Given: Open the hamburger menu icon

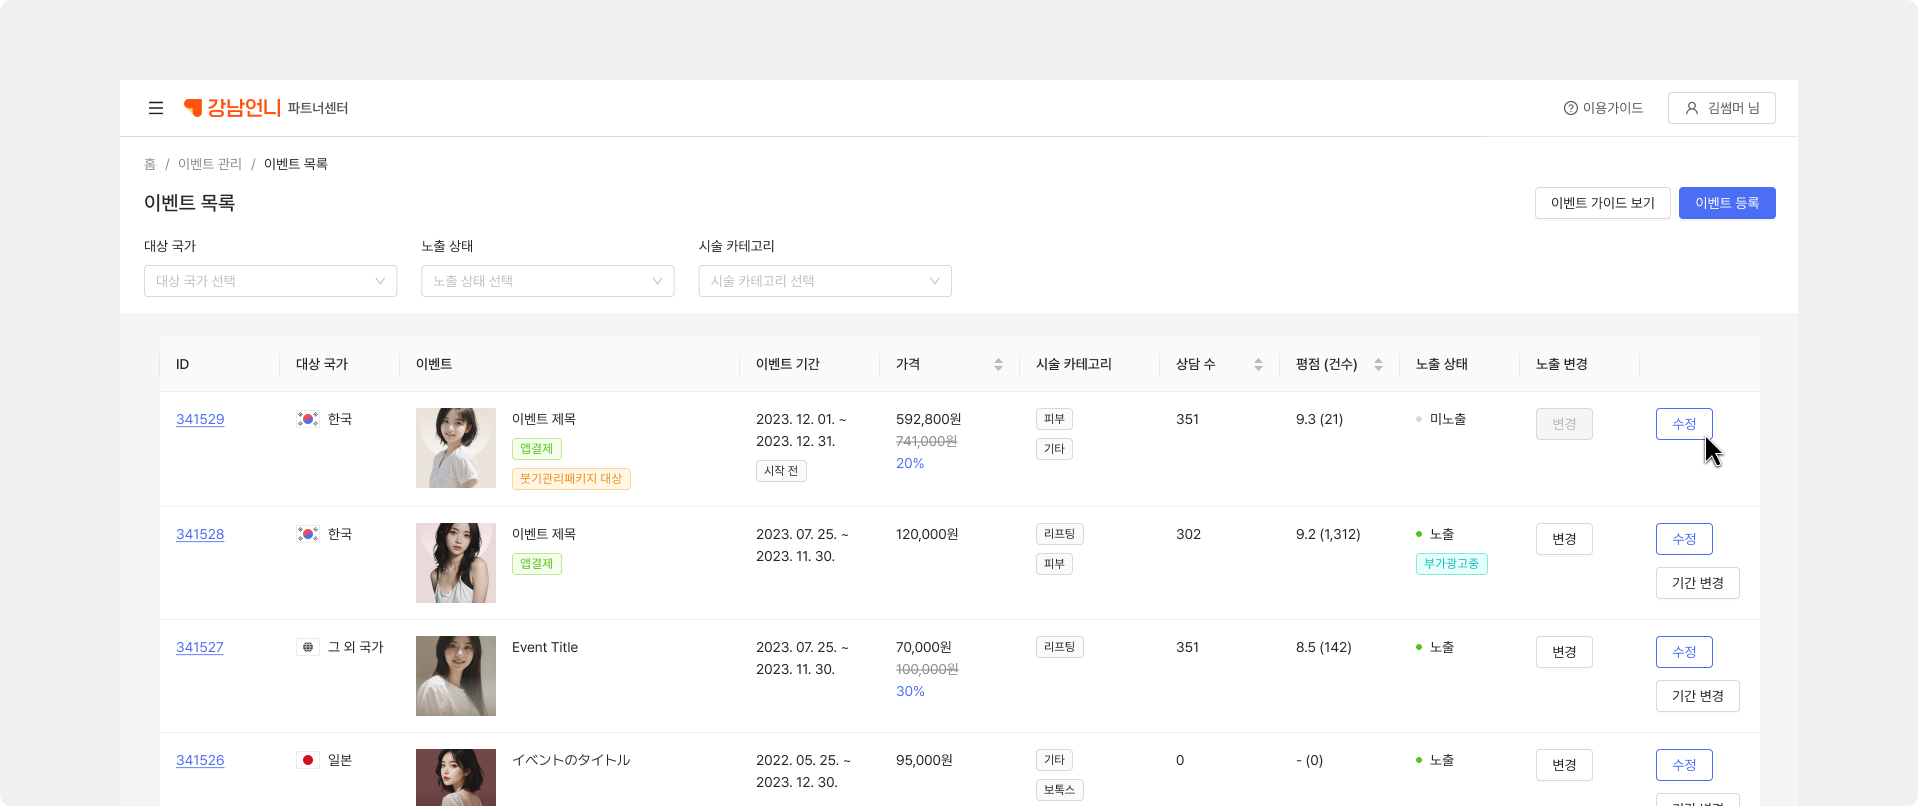Looking at the screenshot, I should [156, 108].
